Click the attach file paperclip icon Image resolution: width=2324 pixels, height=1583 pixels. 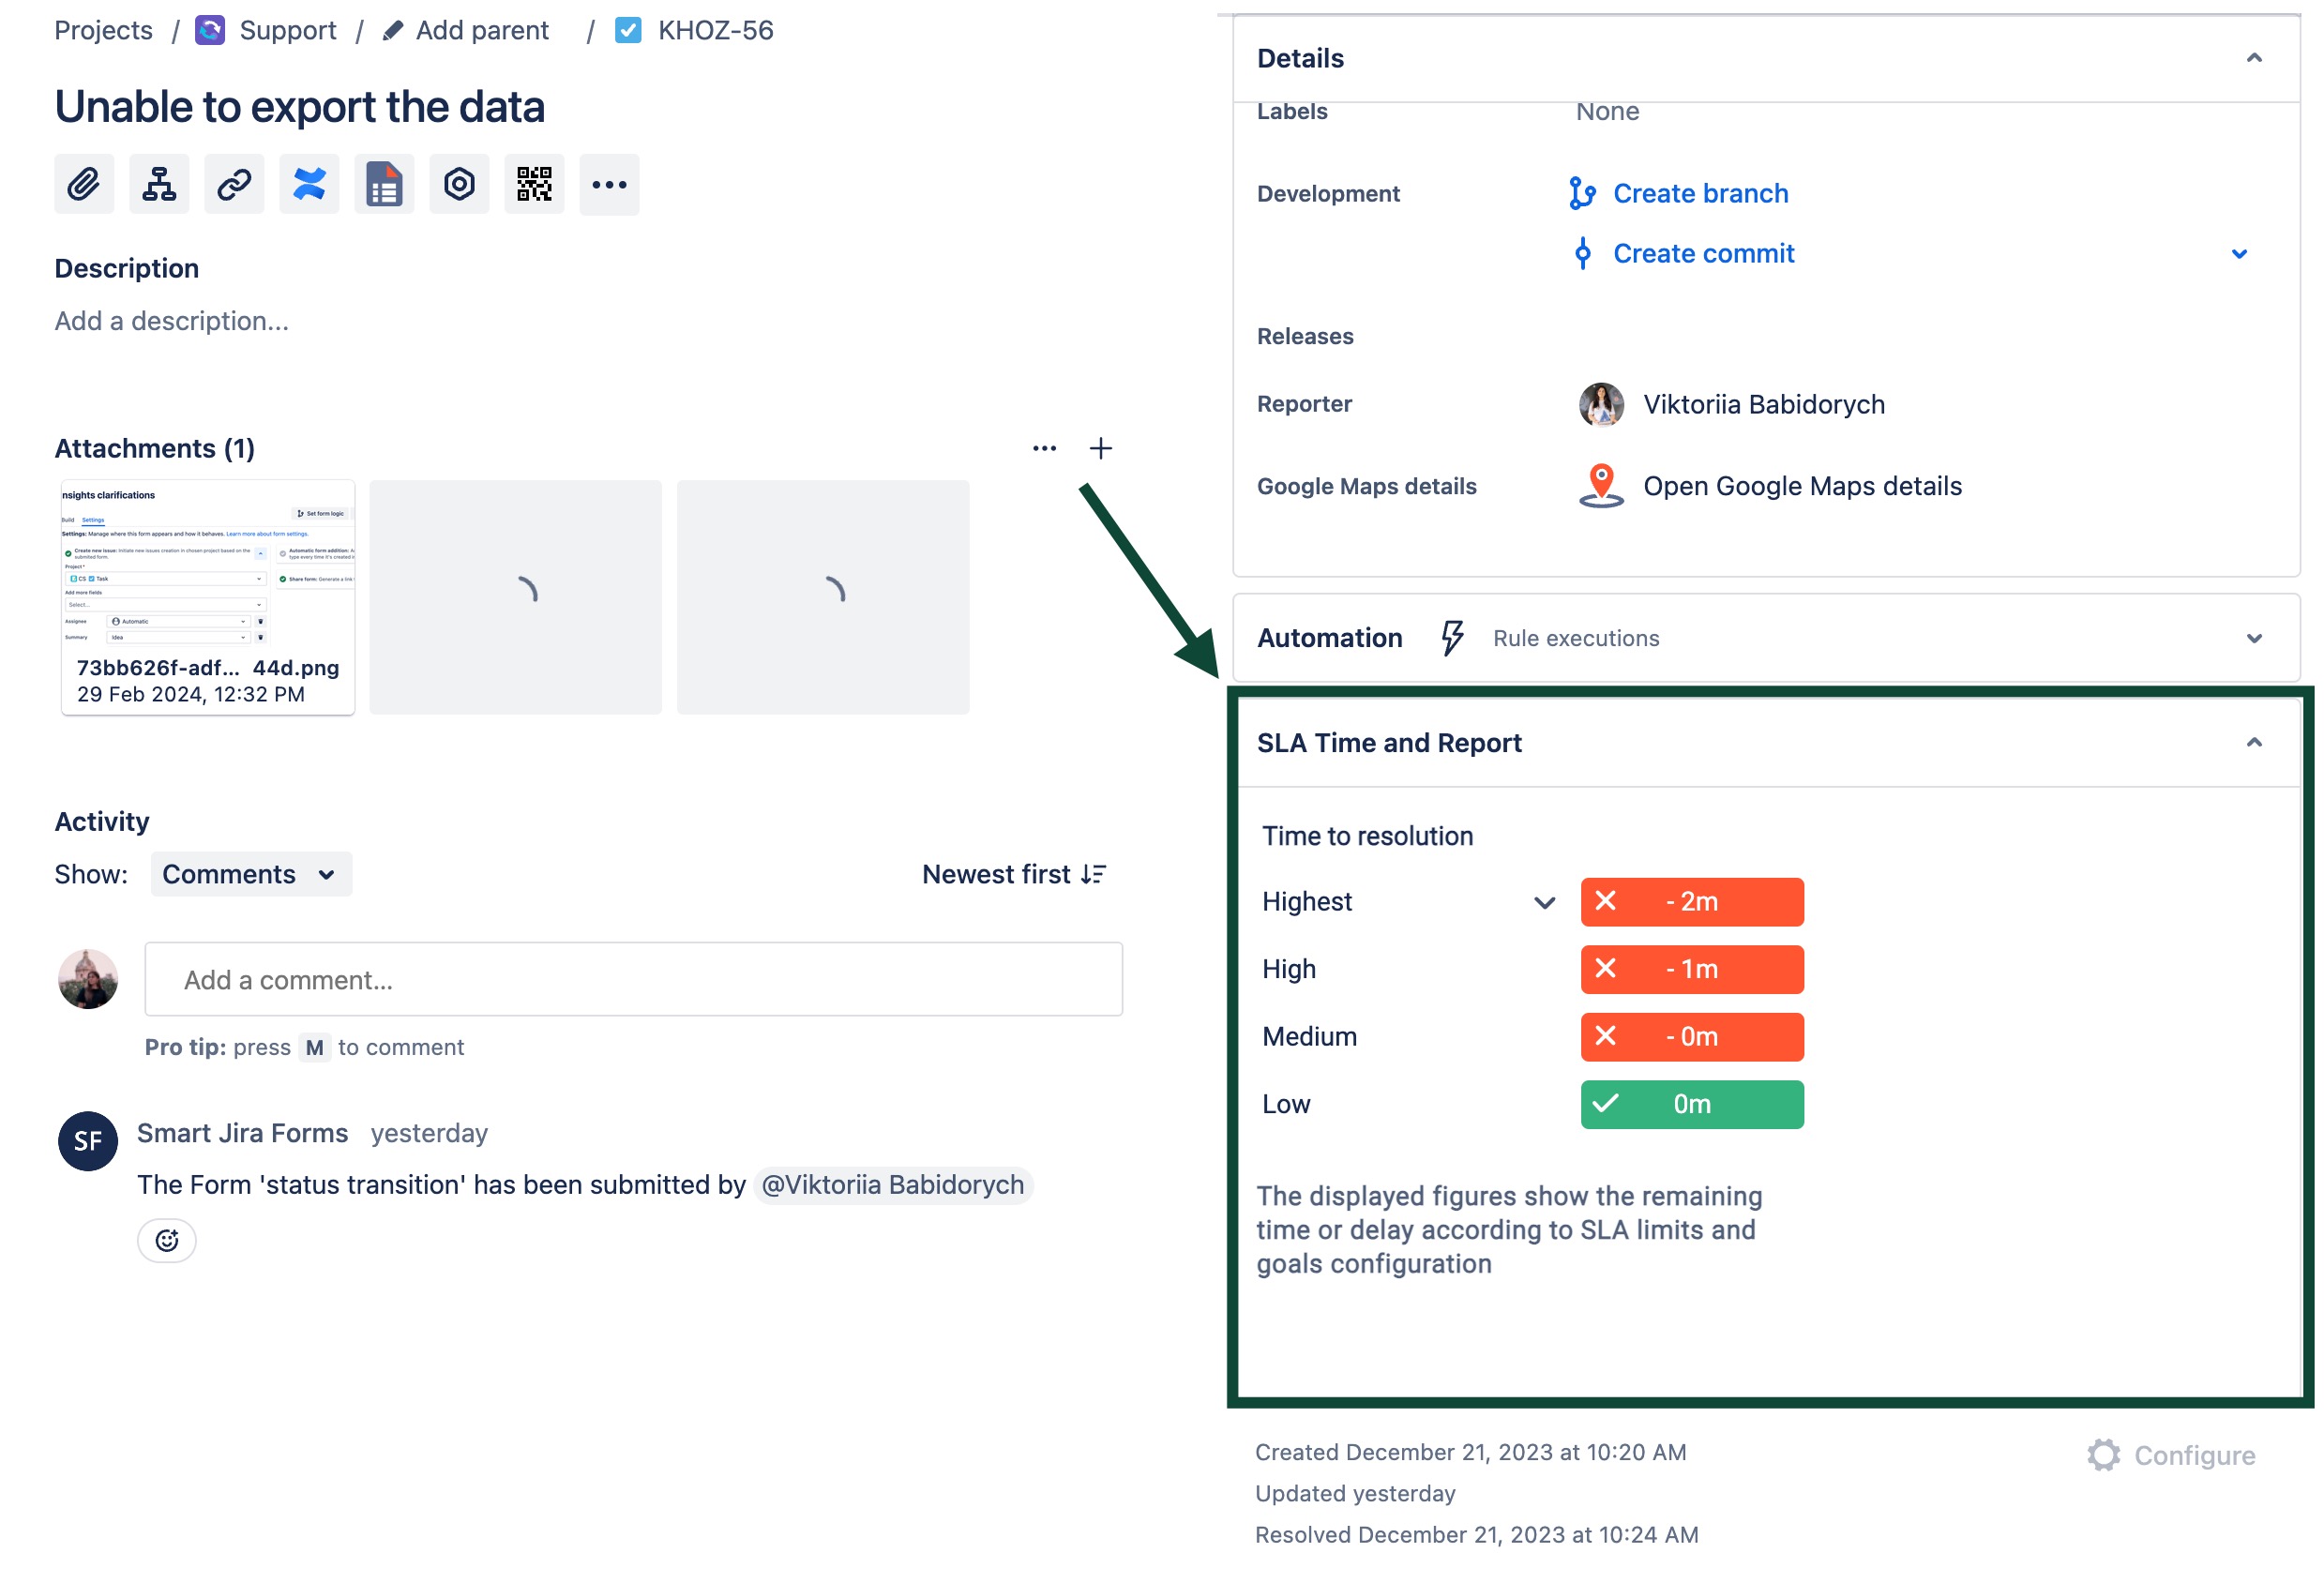click(x=84, y=184)
